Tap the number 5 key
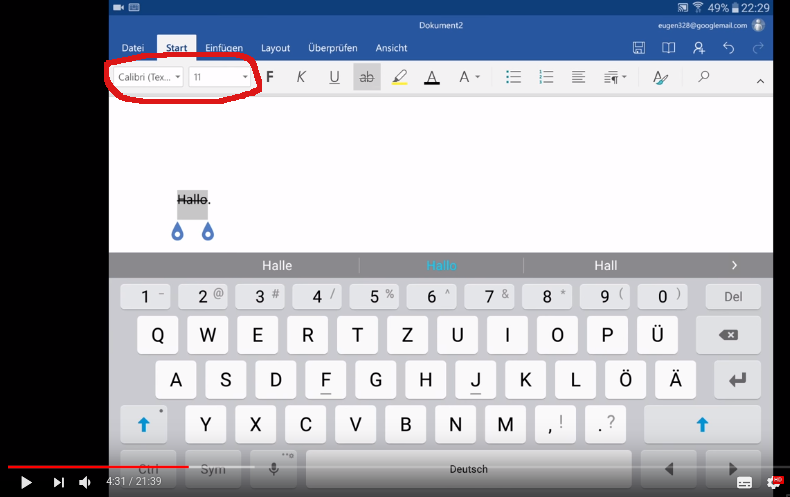This screenshot has height=497, width=790. 374,296
